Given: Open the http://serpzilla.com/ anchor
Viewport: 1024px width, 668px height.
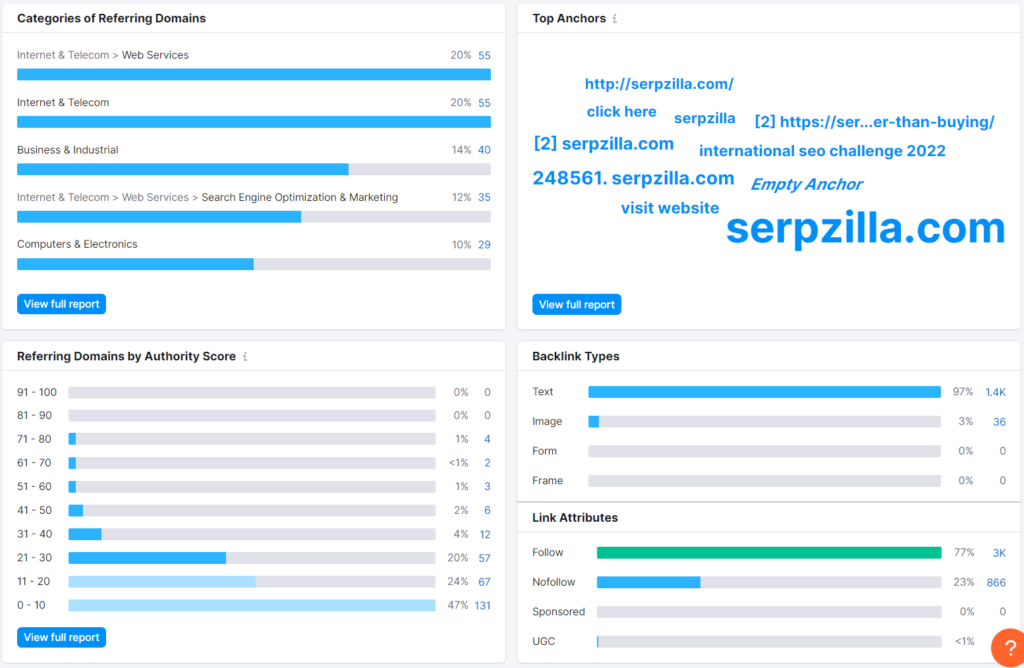Looking at the screenshot, I should [659, 84].
